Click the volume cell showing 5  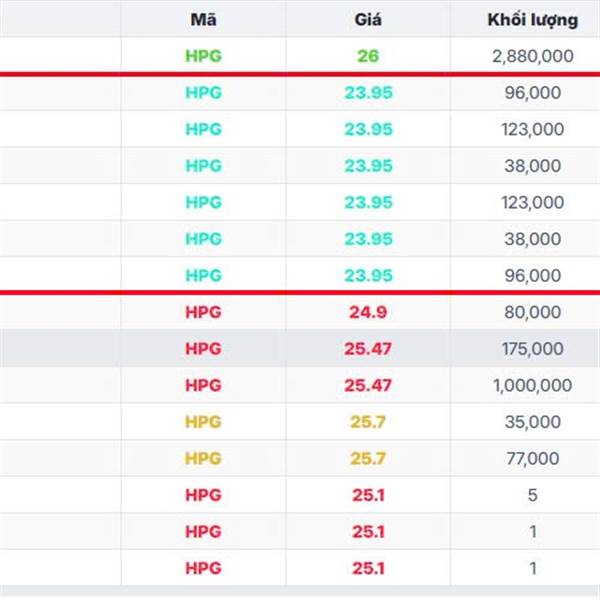(533, 495)
